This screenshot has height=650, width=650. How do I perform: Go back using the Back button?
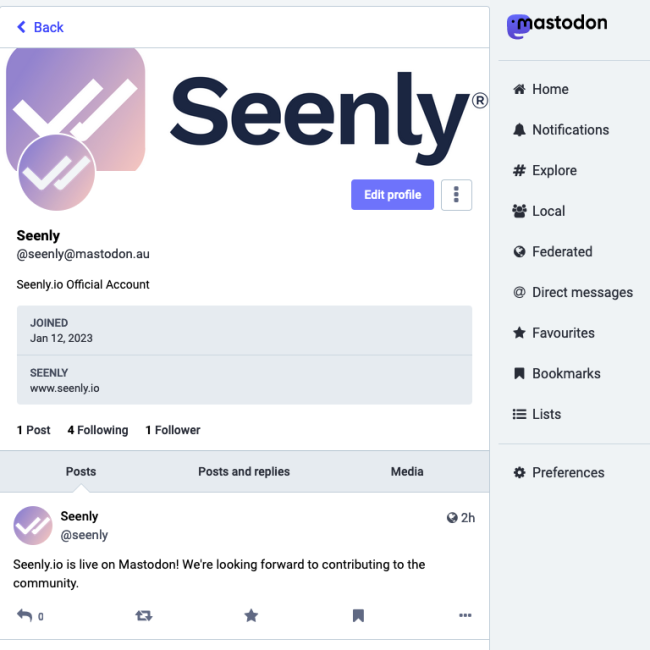point(40,27)
